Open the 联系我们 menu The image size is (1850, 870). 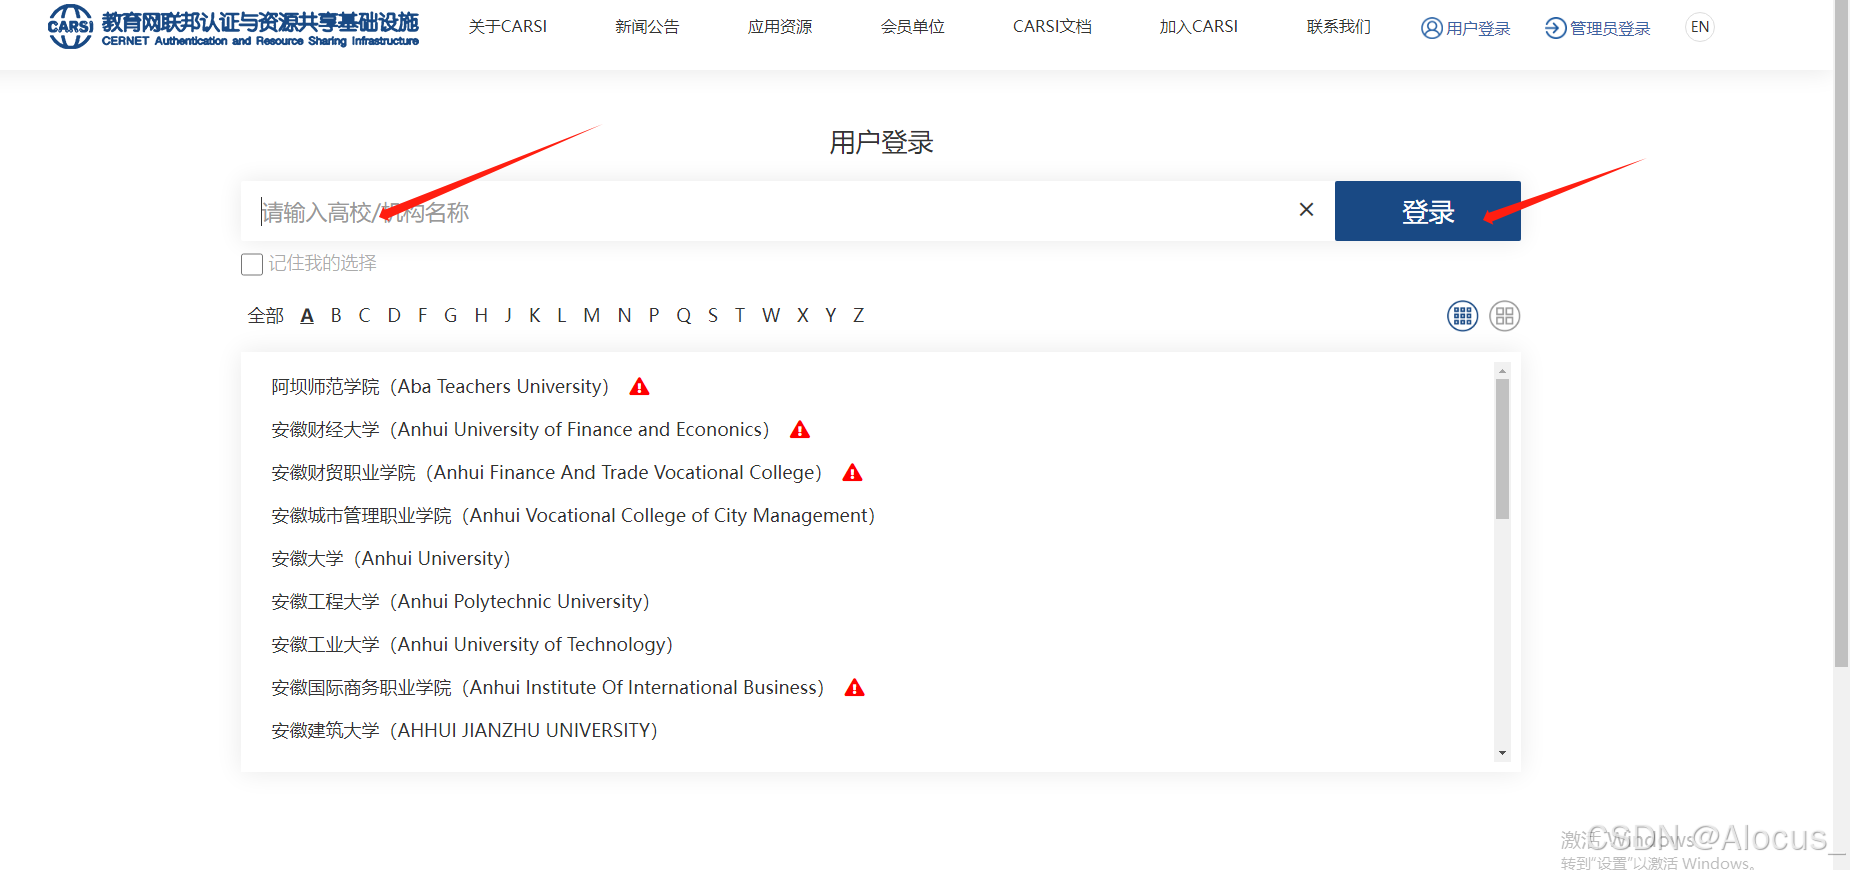click(x=1339, y=27)
